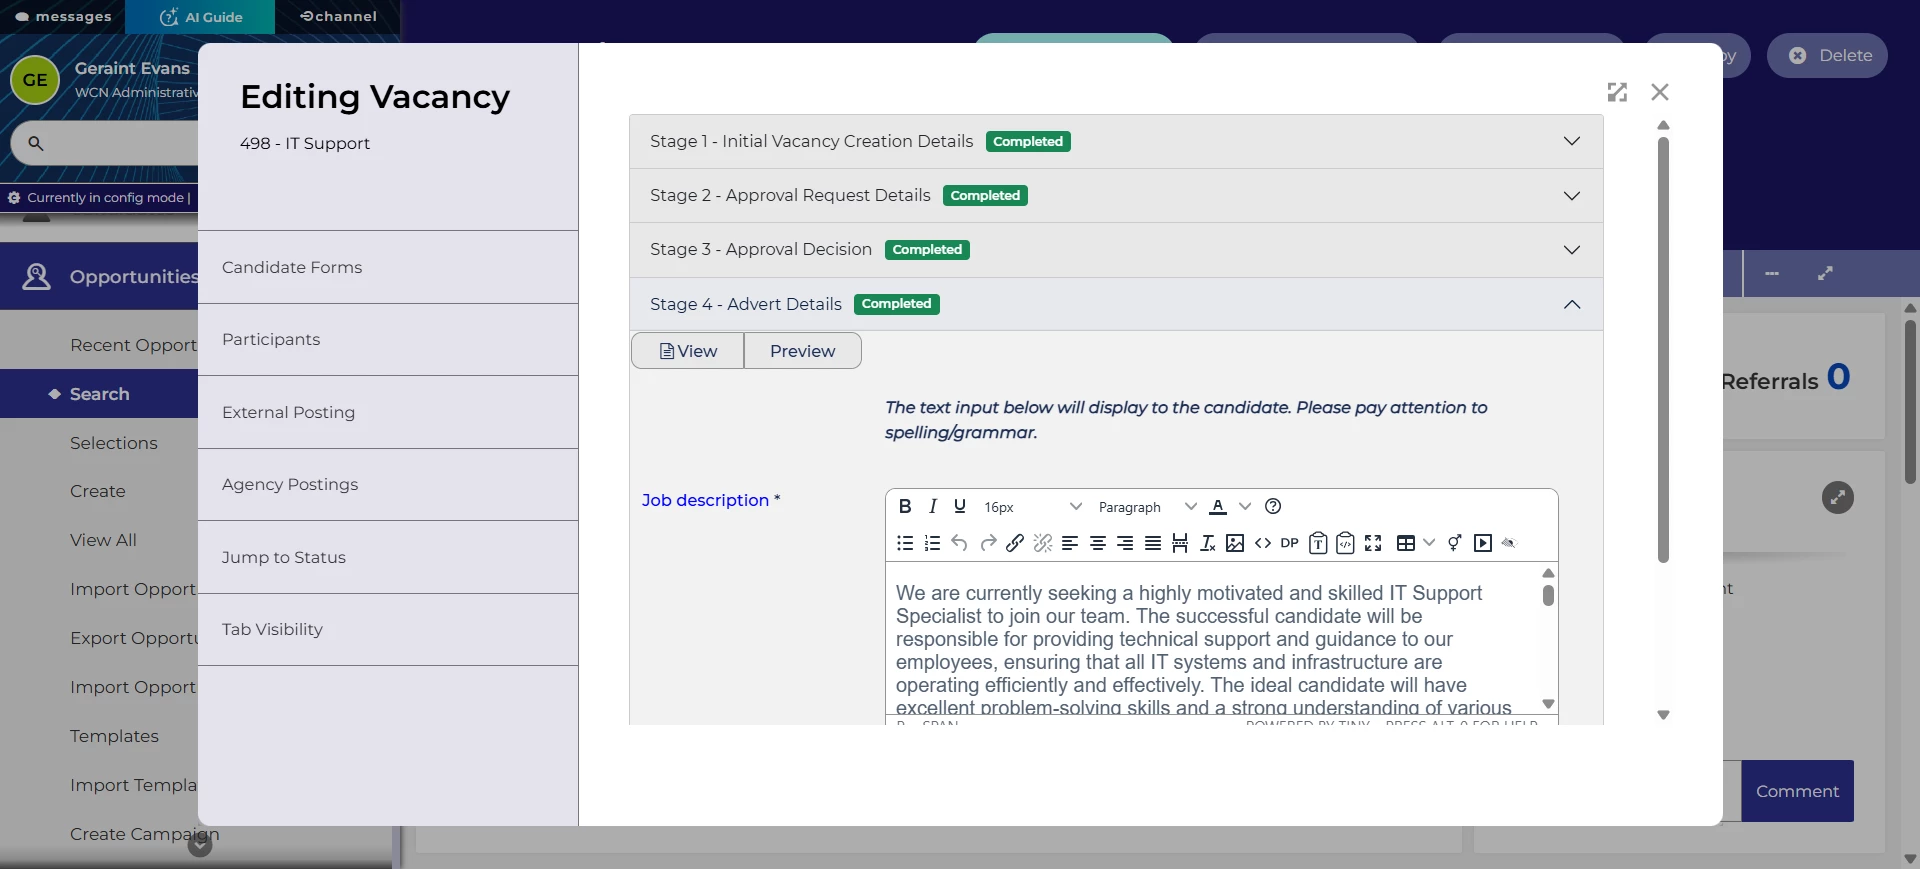This screenshot has width=1920, height=869.
Task: Click the crossed-eye icon in editor toolbar
Action: 1509,543
